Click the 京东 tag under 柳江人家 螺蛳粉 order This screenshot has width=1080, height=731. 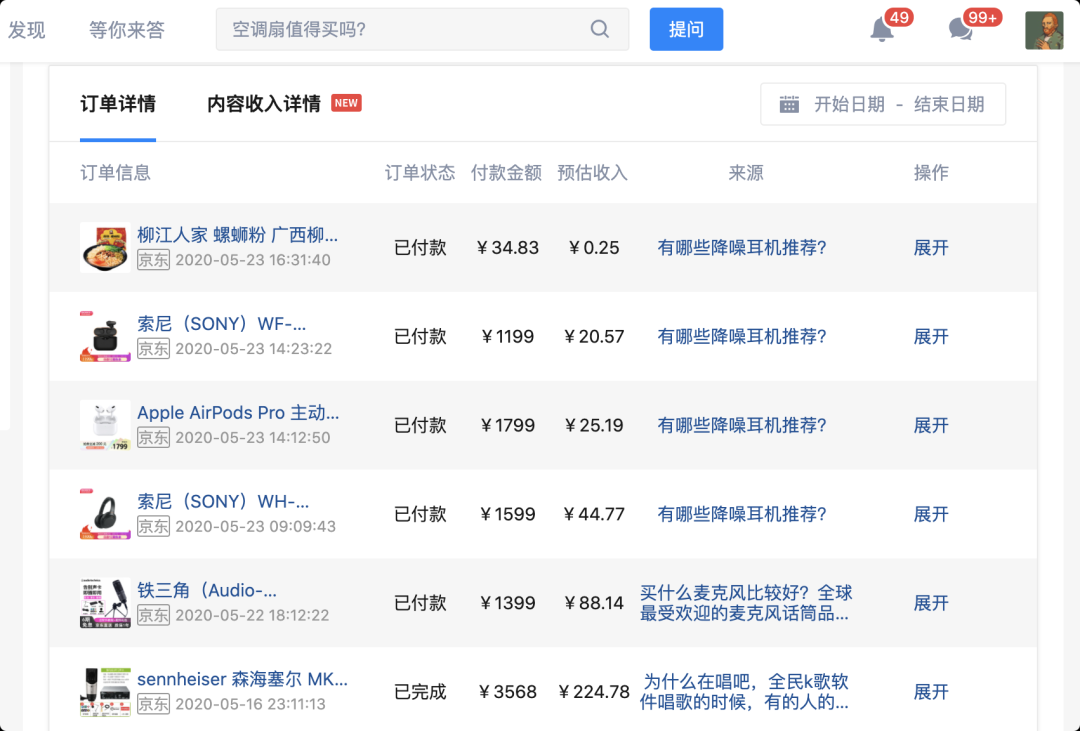coord(153,260)
